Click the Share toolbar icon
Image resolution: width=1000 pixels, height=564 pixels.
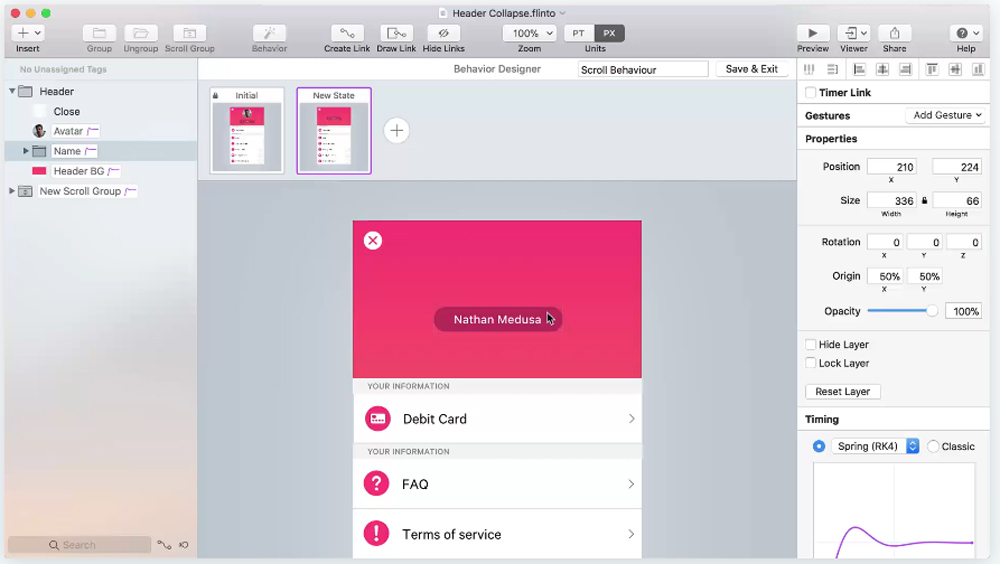894,33
